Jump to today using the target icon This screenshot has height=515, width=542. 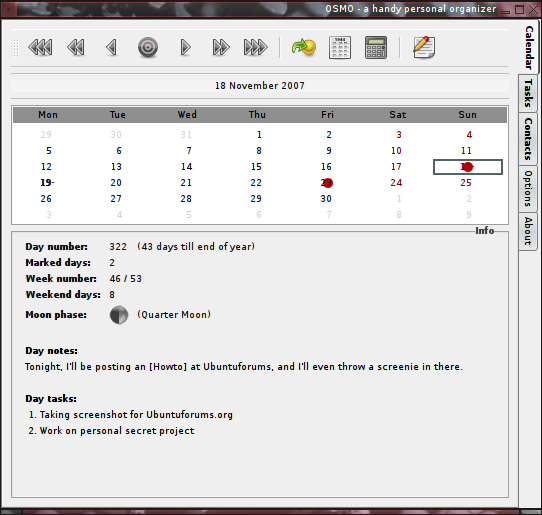(148, 47)
